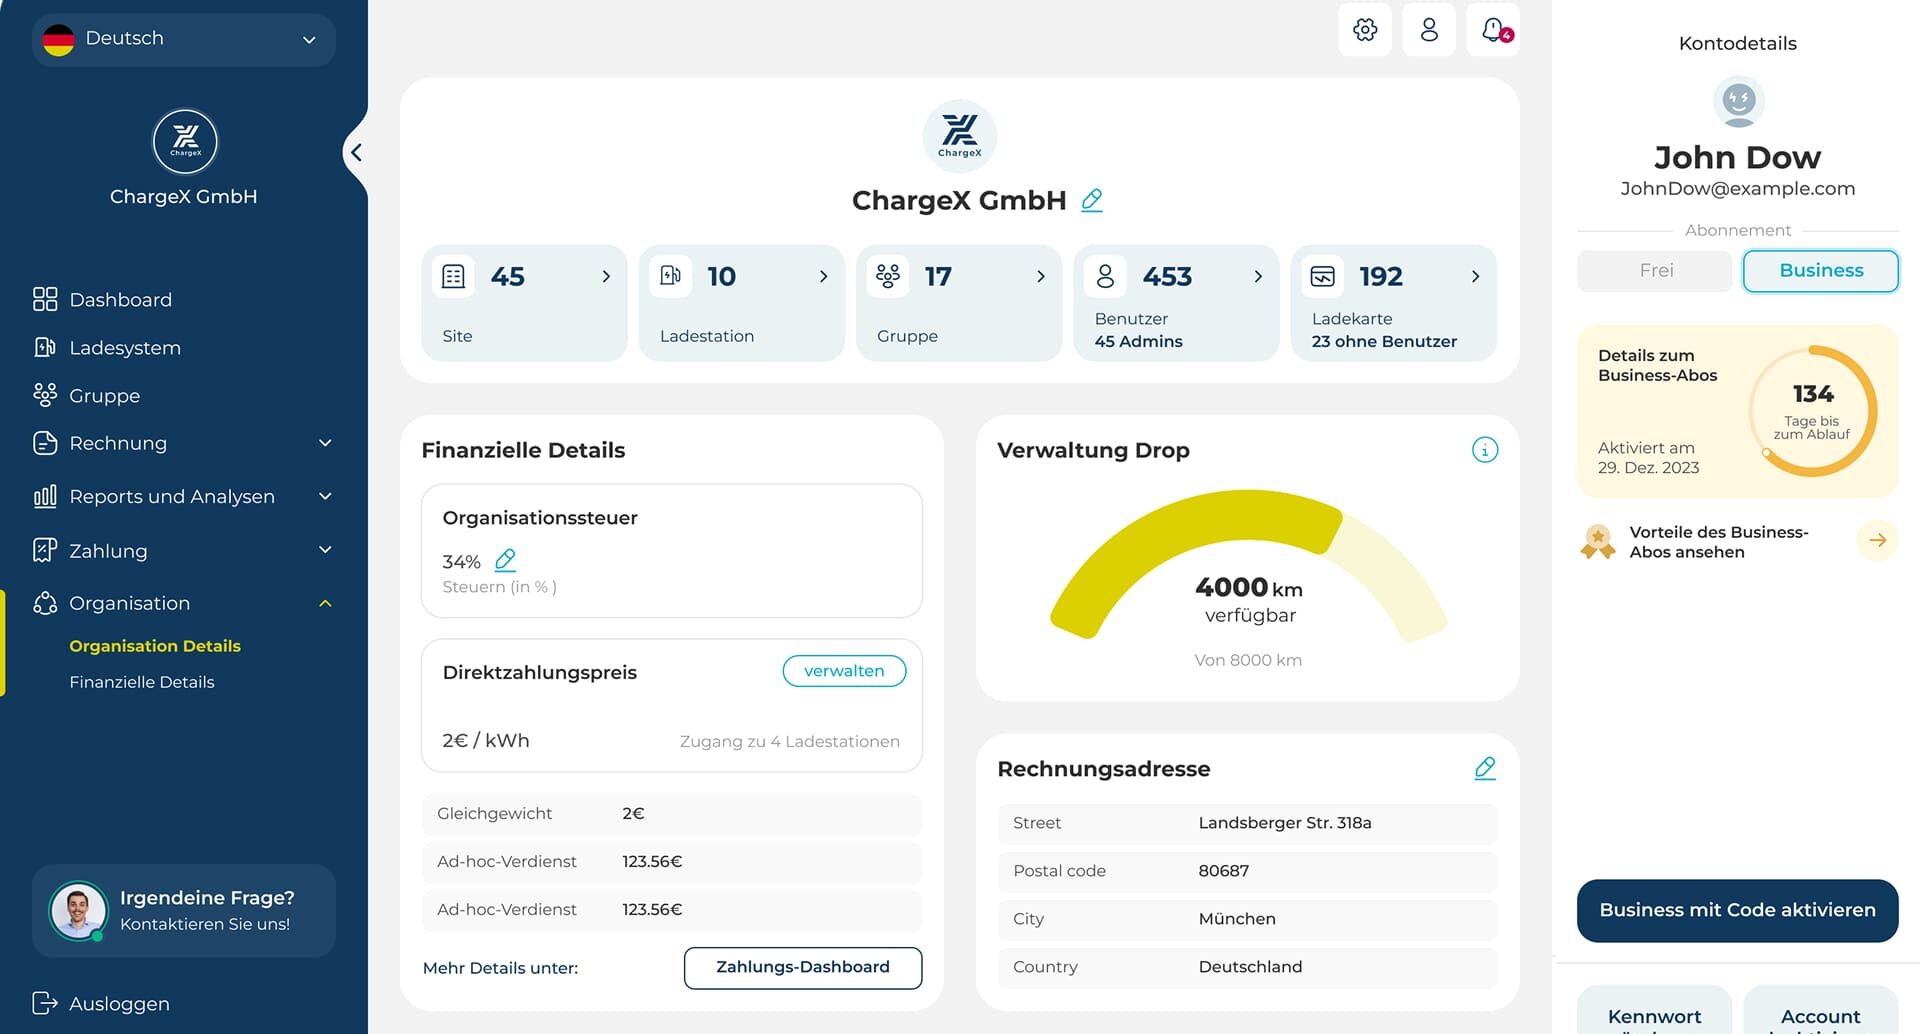Go to Dashboard in sidebar
The image size is (1920, 1034).
(x=120, y=300)
